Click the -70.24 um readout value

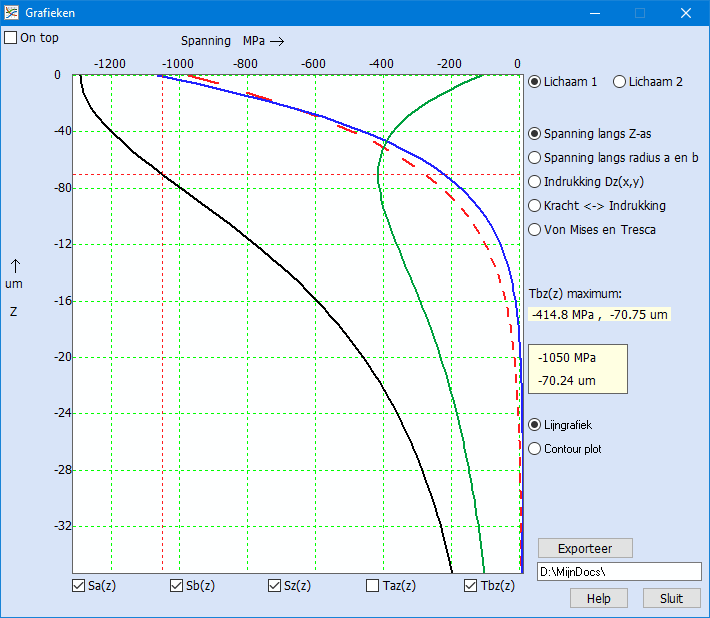(566, 381)
